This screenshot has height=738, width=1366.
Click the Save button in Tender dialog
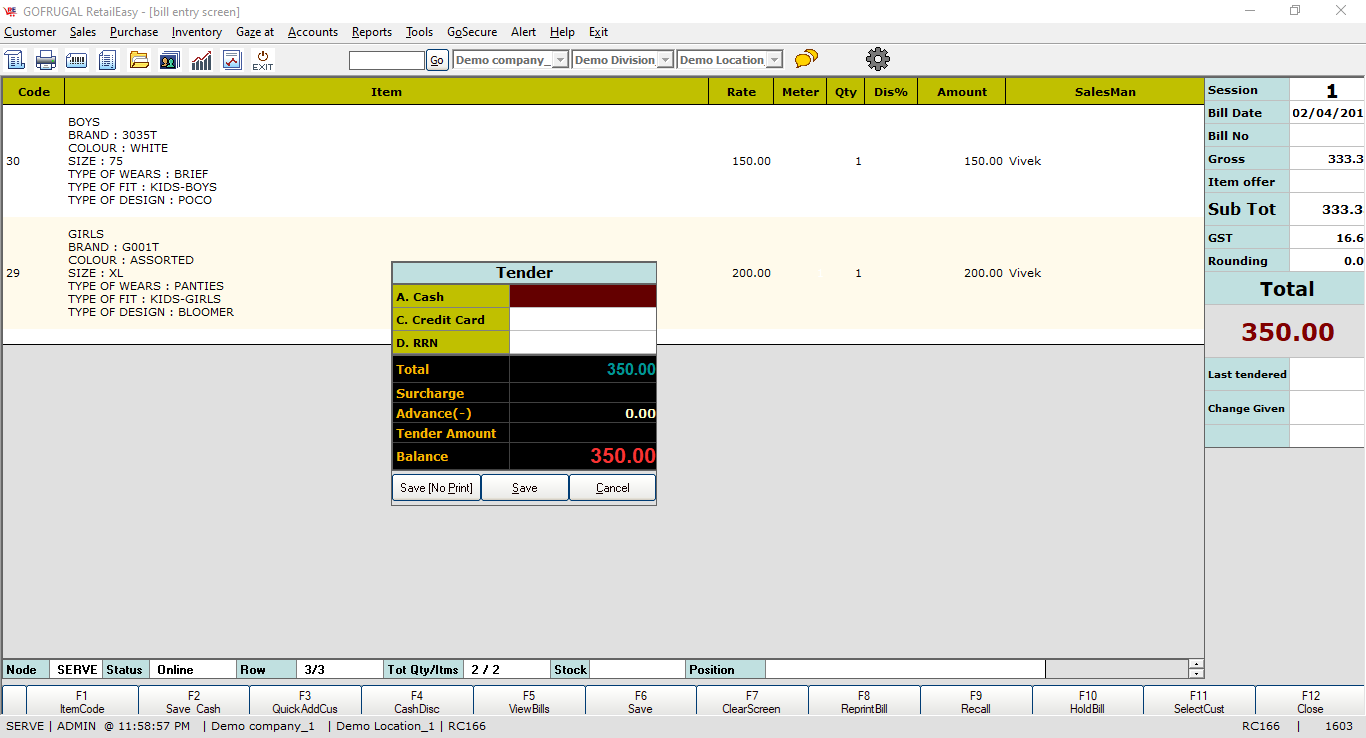coord(525,488)
